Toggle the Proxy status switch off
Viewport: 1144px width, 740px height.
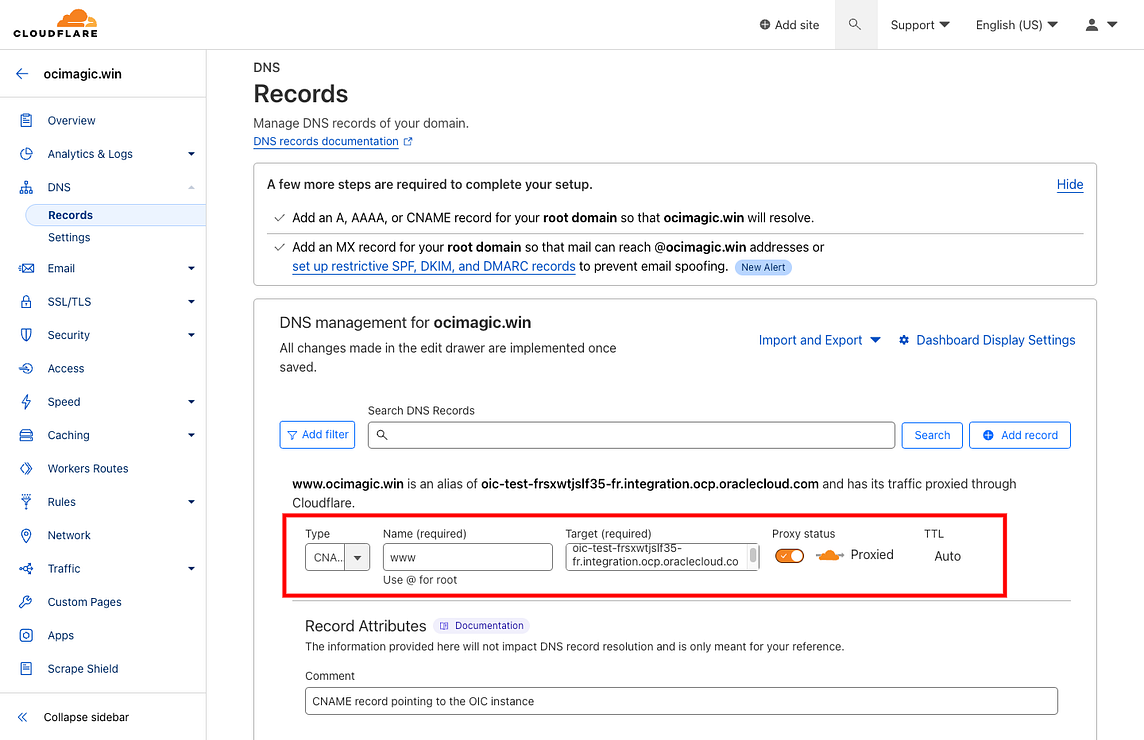(x=789, y=556)
